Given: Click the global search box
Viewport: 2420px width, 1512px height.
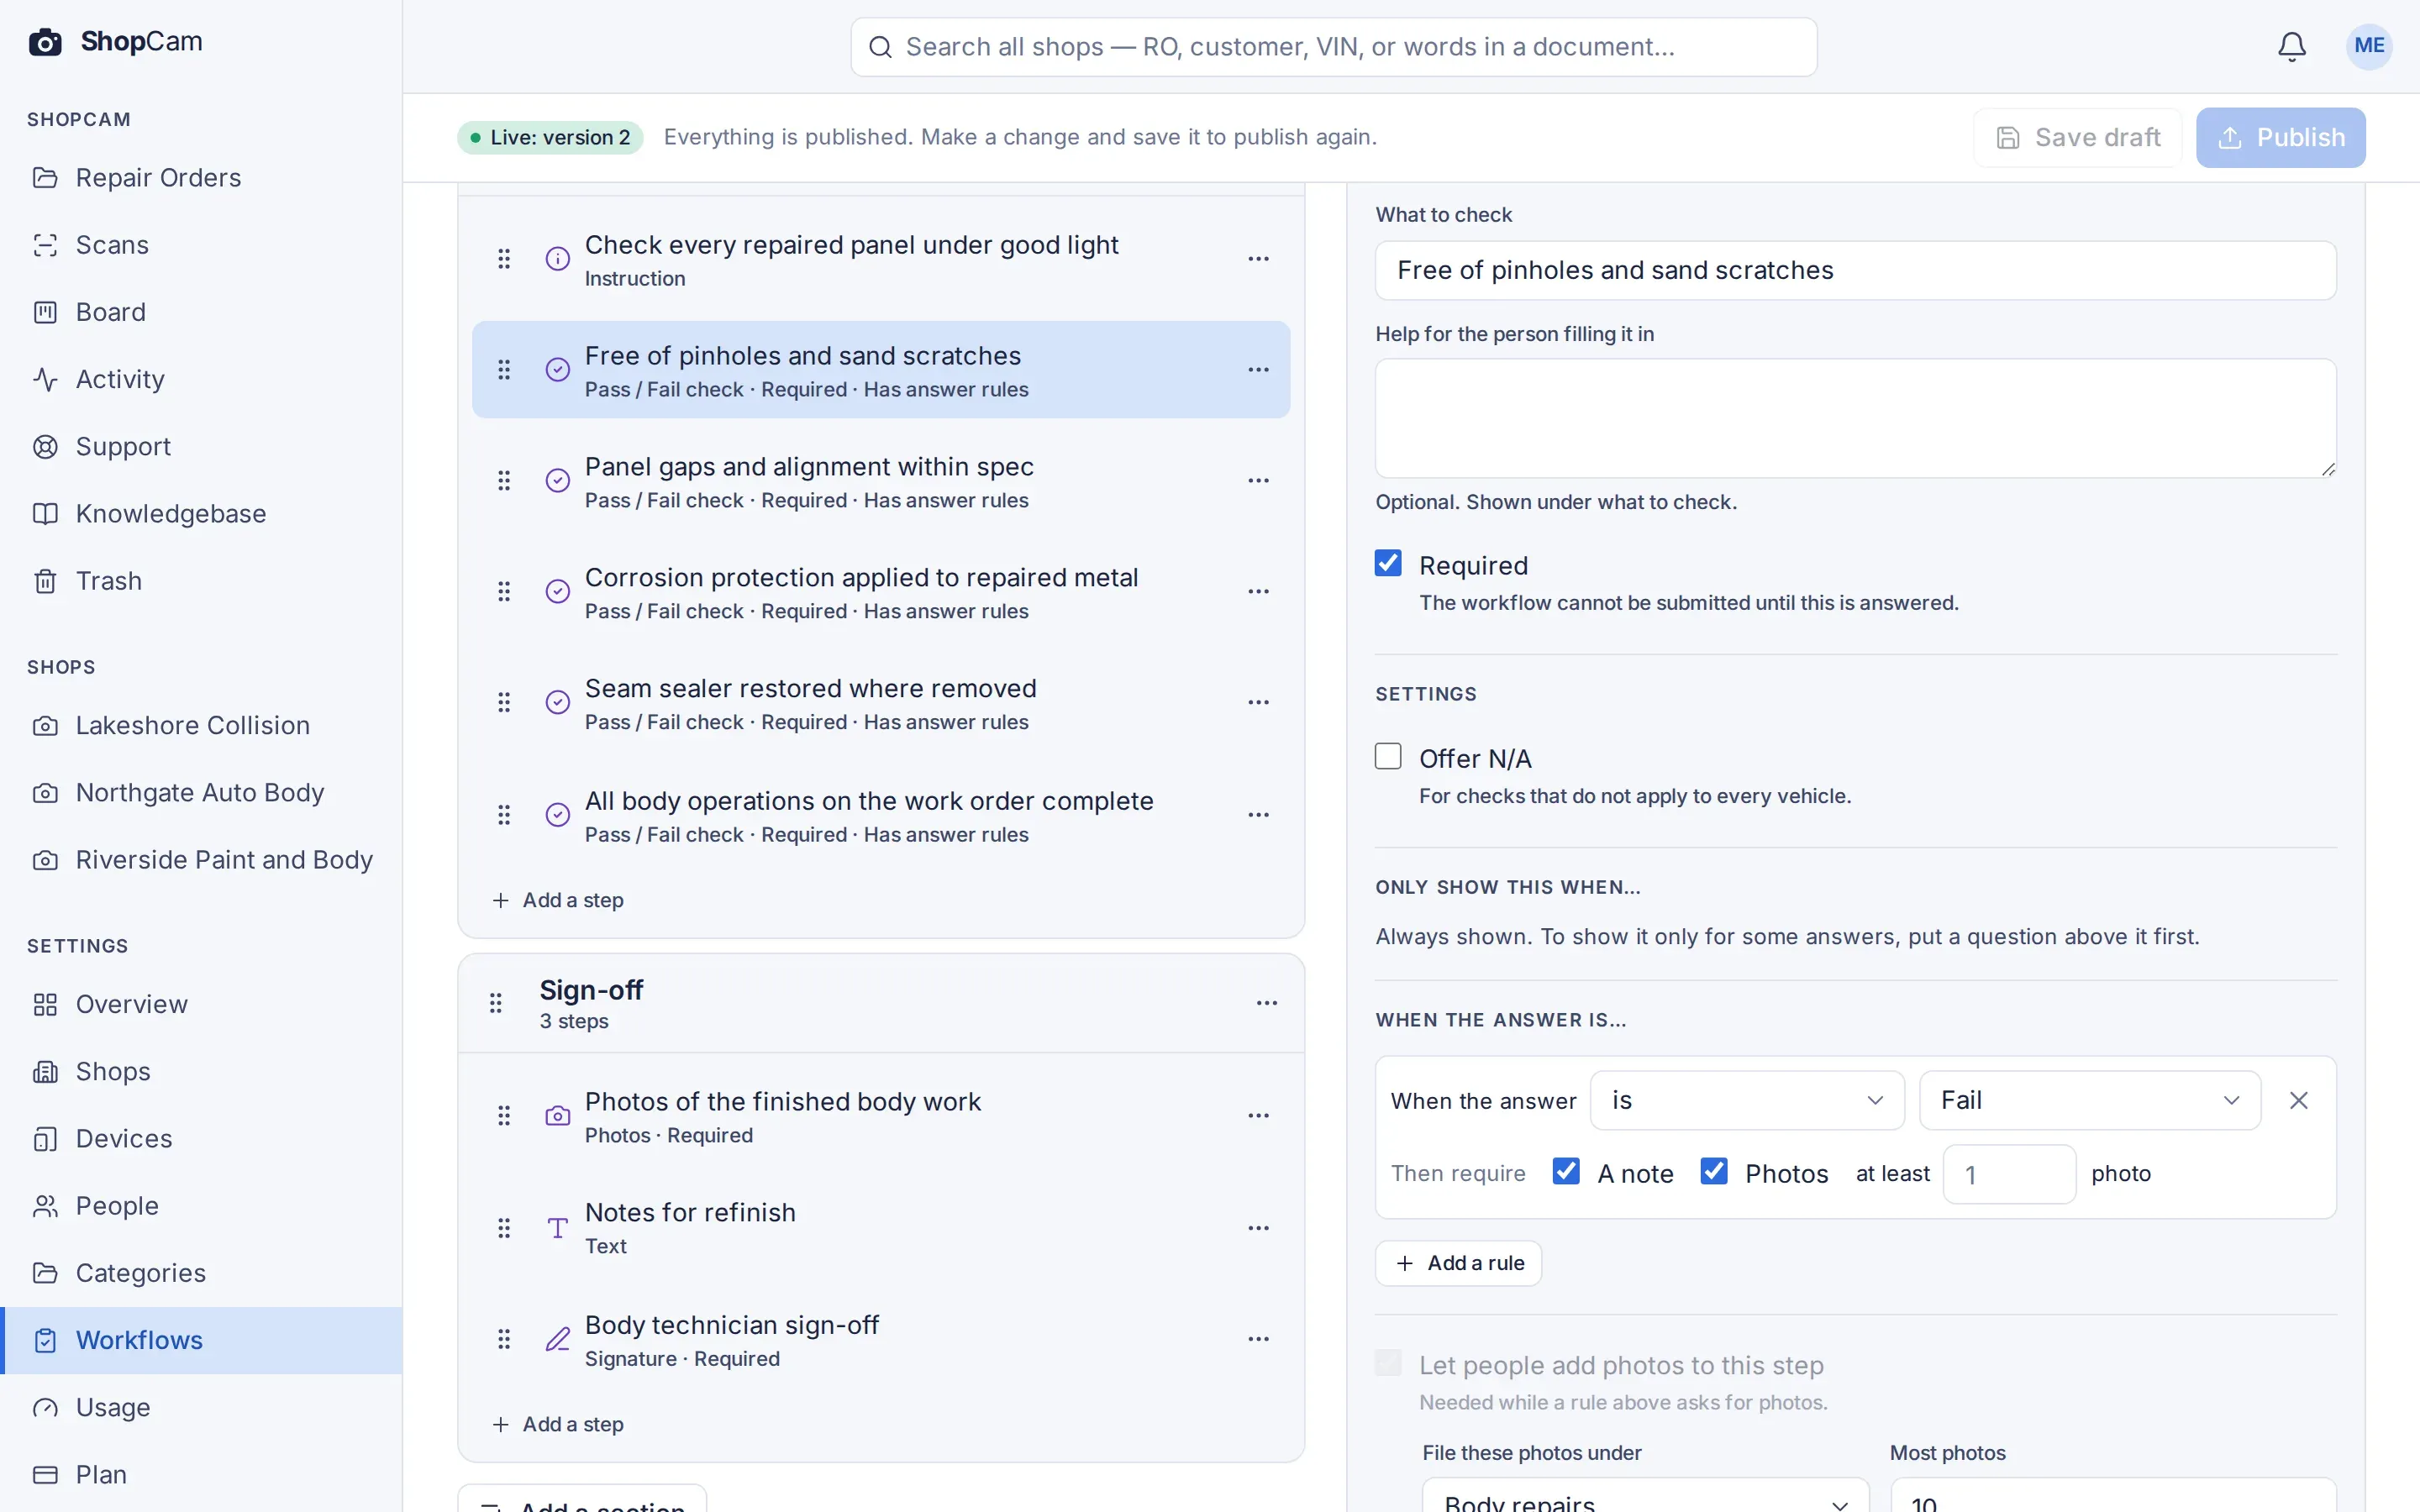Looking at the screenshot, I should click(x=1333, y=47).
